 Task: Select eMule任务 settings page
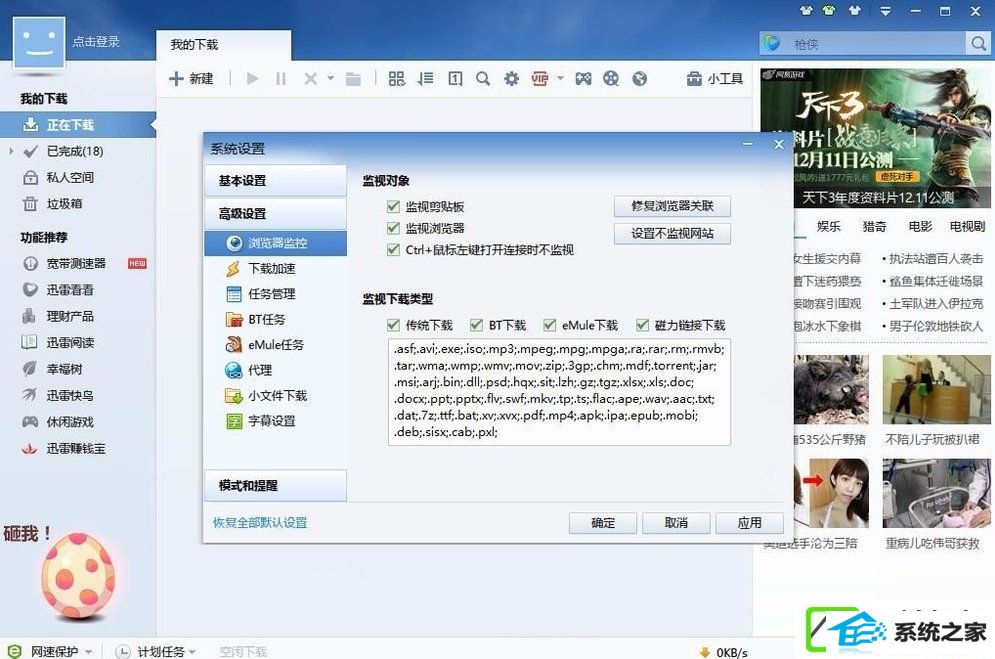[x=275, y=345]
